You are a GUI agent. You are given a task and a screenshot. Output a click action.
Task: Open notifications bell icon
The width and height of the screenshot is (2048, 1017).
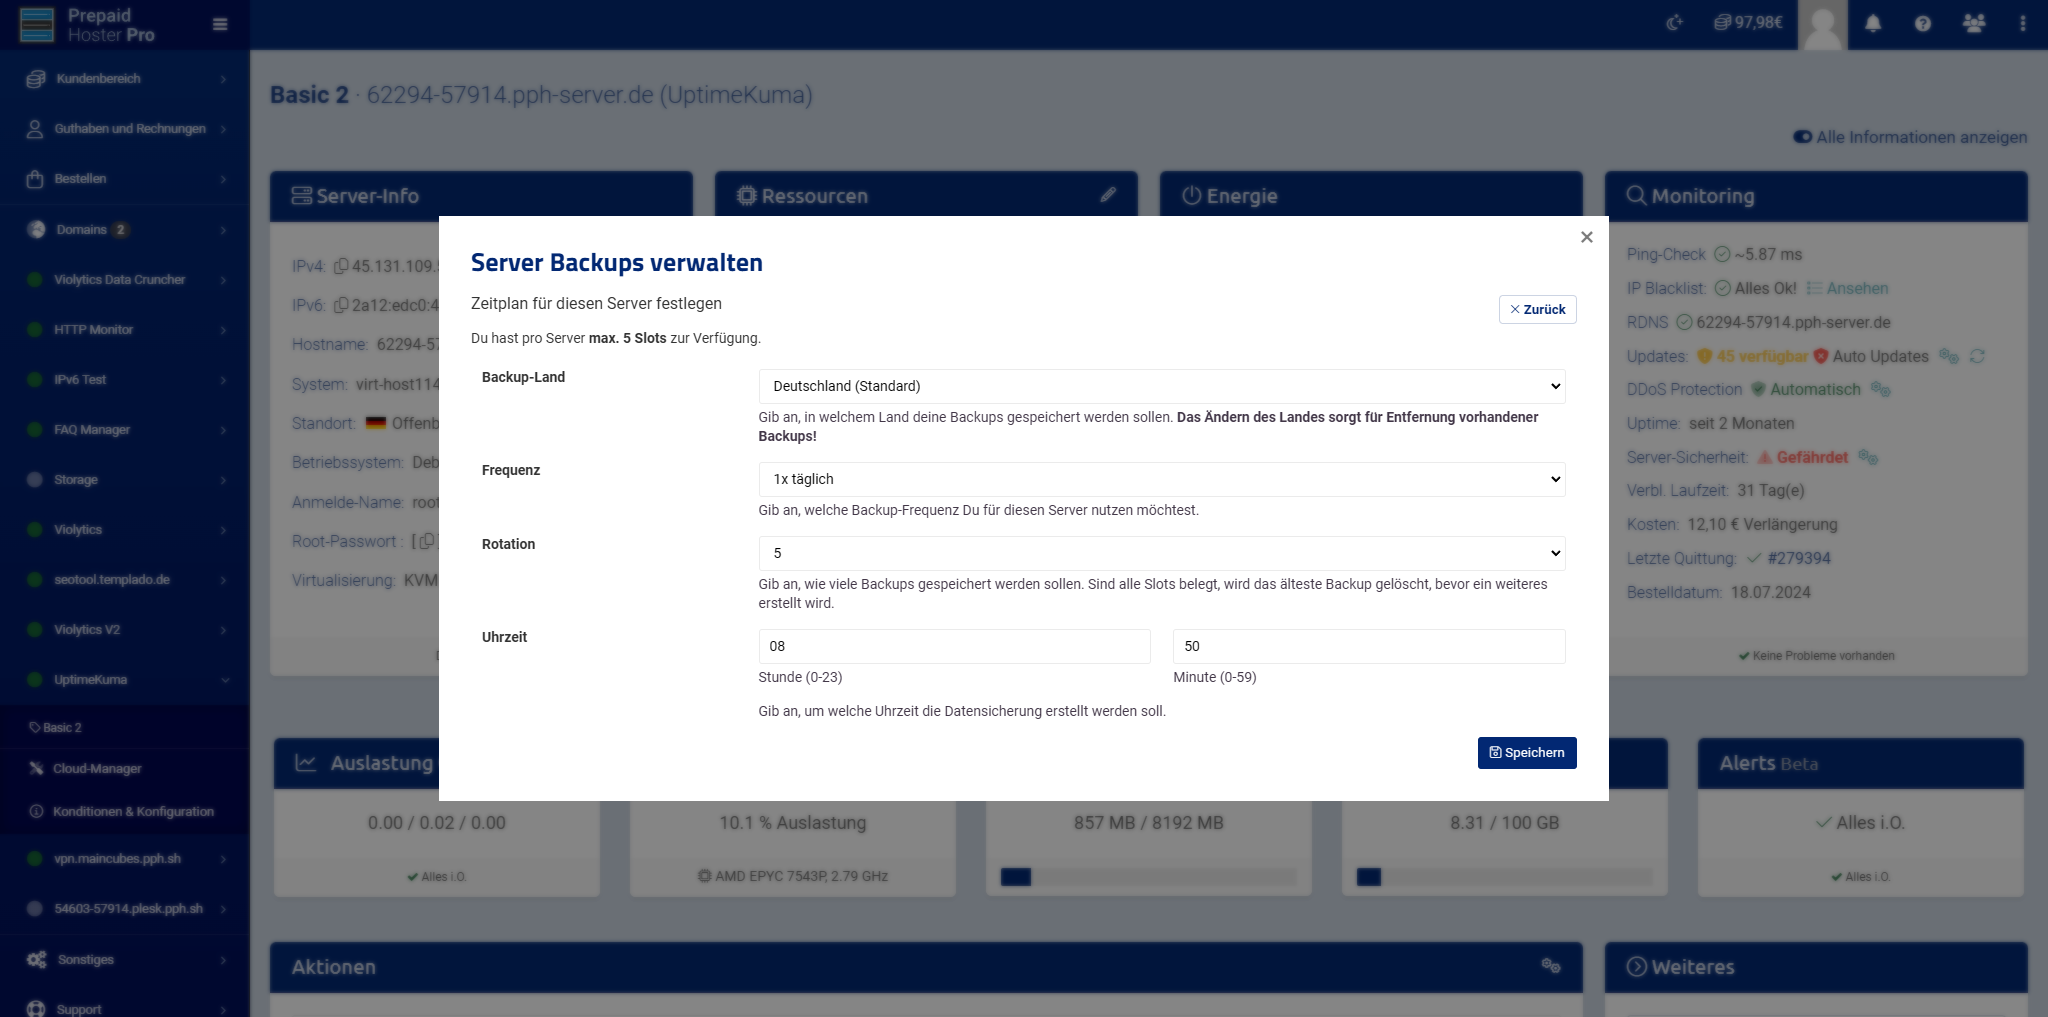click(x=1873, y=23)
